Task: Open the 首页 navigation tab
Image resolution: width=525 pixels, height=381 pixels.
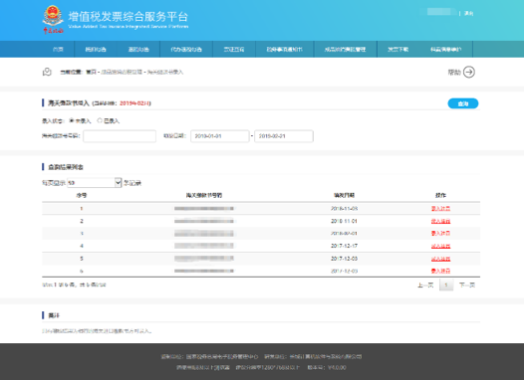Action: coord(58,49)
